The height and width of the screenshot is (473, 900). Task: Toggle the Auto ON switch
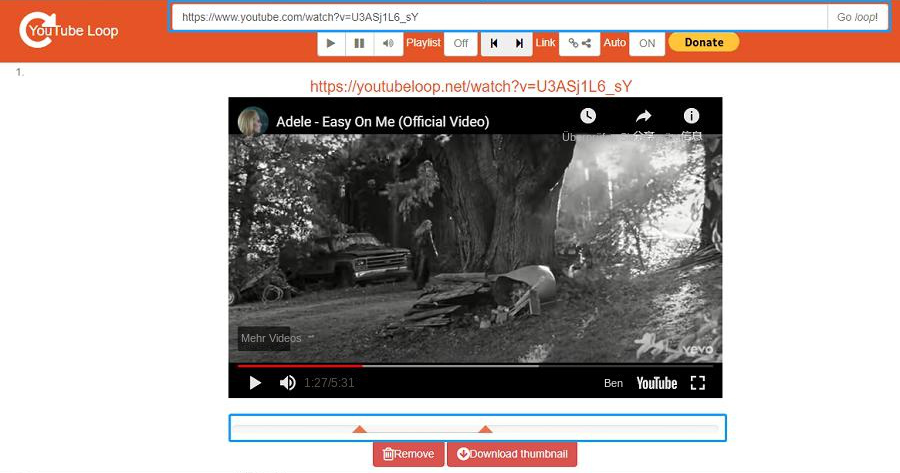(647, 43)
